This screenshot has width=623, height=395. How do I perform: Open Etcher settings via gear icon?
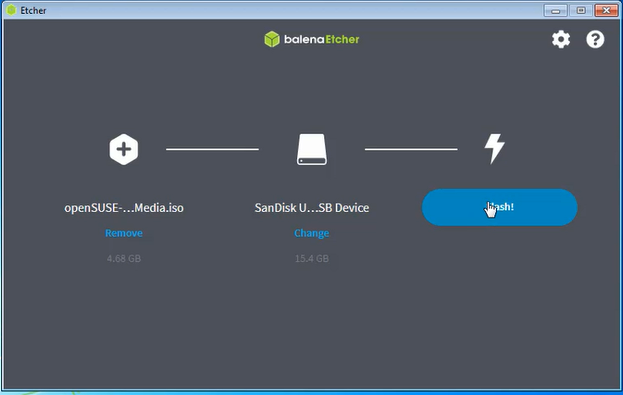tap(561, 39)
